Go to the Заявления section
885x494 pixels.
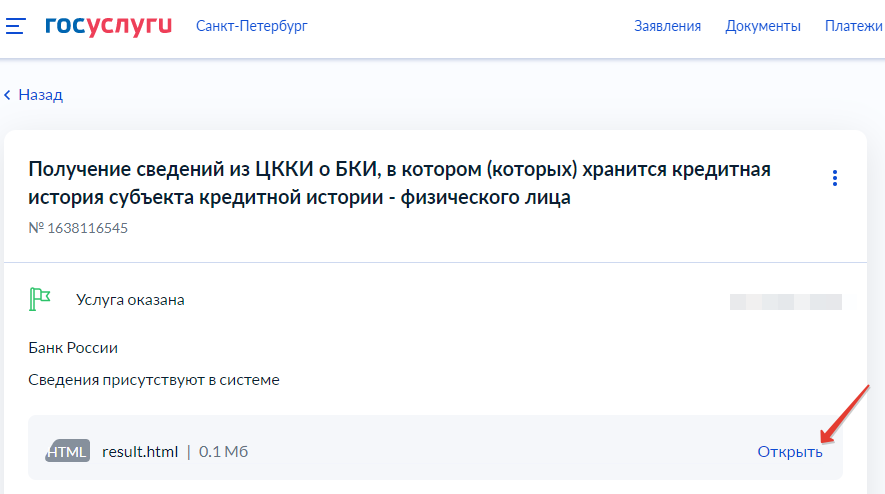667,26
